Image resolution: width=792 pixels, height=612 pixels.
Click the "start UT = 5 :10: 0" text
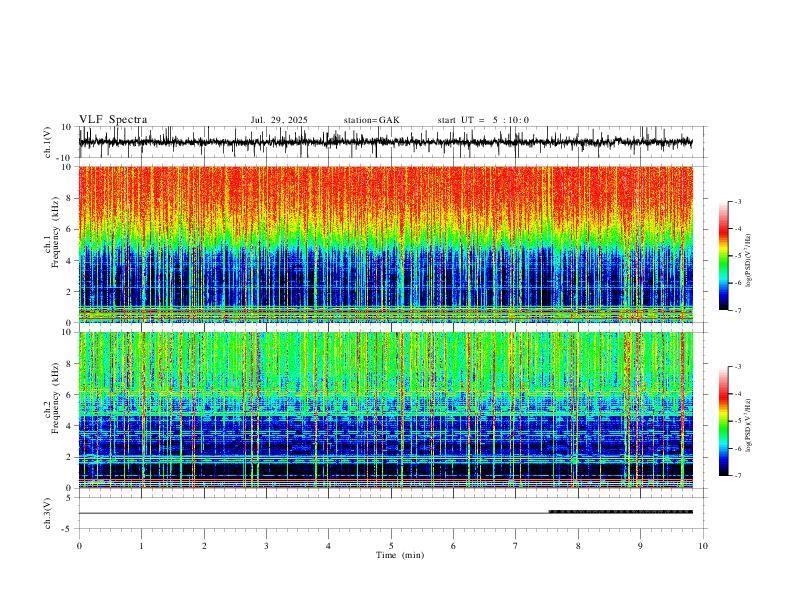(483, 120)
